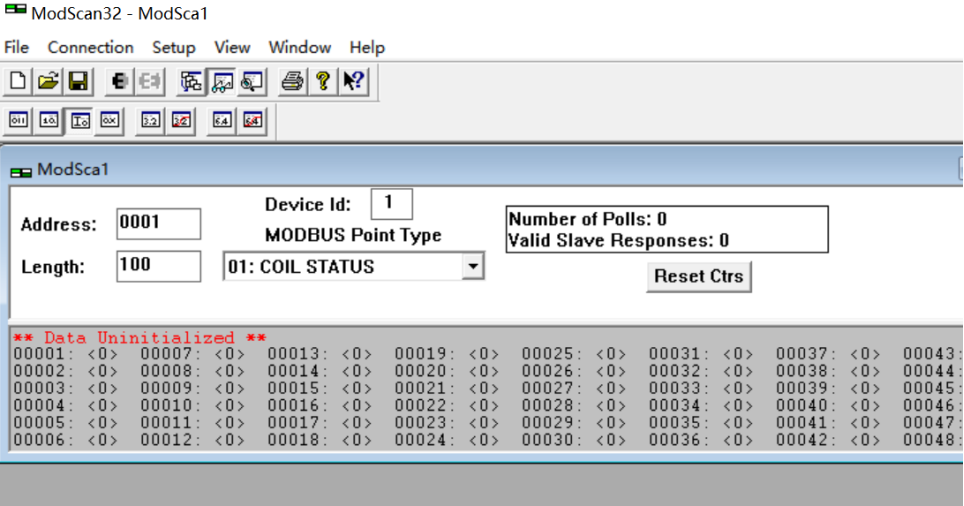The height and width of the screenshot is (506, 964).
Task: Toggle the show data glasses icon
Action: [x=222, y=81]
